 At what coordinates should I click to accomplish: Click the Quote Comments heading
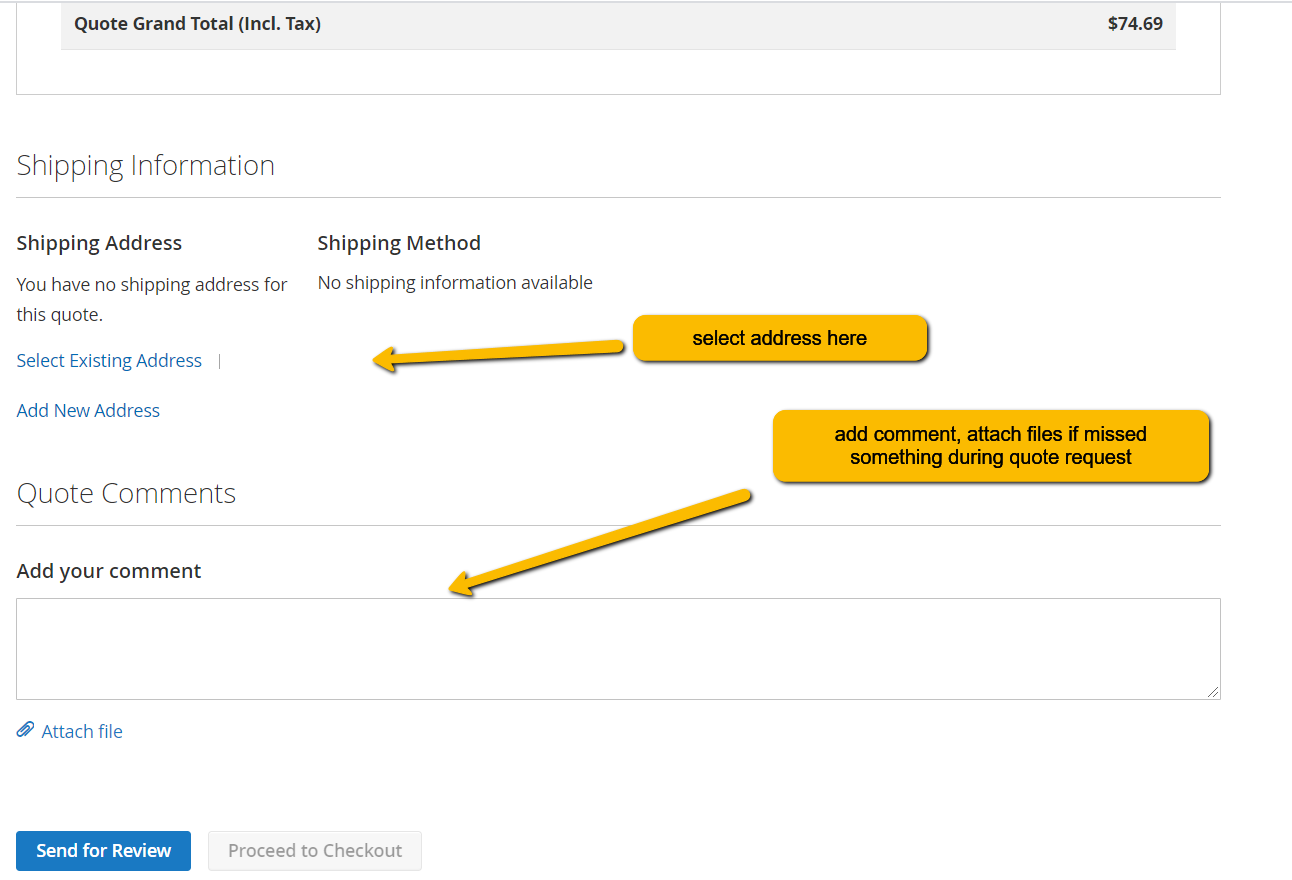[x=126, y=494]
